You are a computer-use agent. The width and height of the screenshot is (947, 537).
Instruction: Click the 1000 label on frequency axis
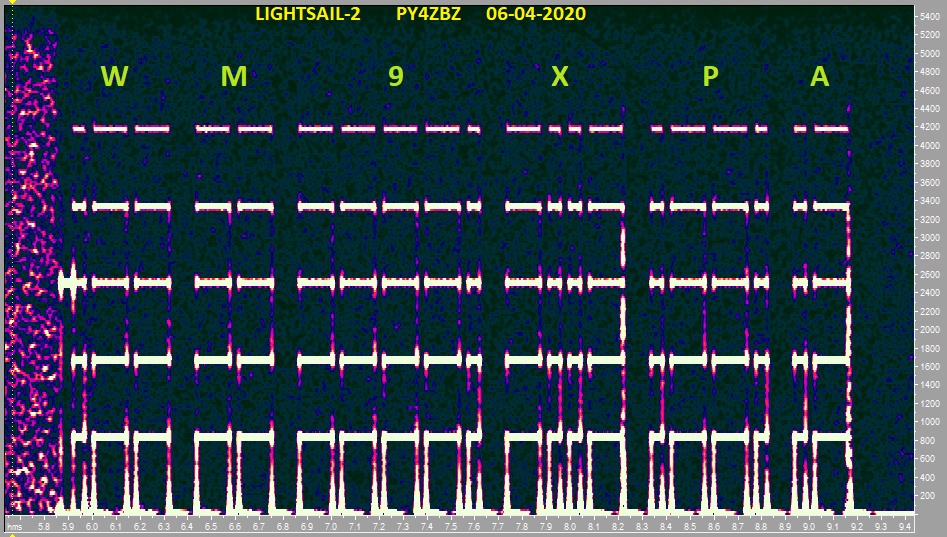(x=929, y=422)
